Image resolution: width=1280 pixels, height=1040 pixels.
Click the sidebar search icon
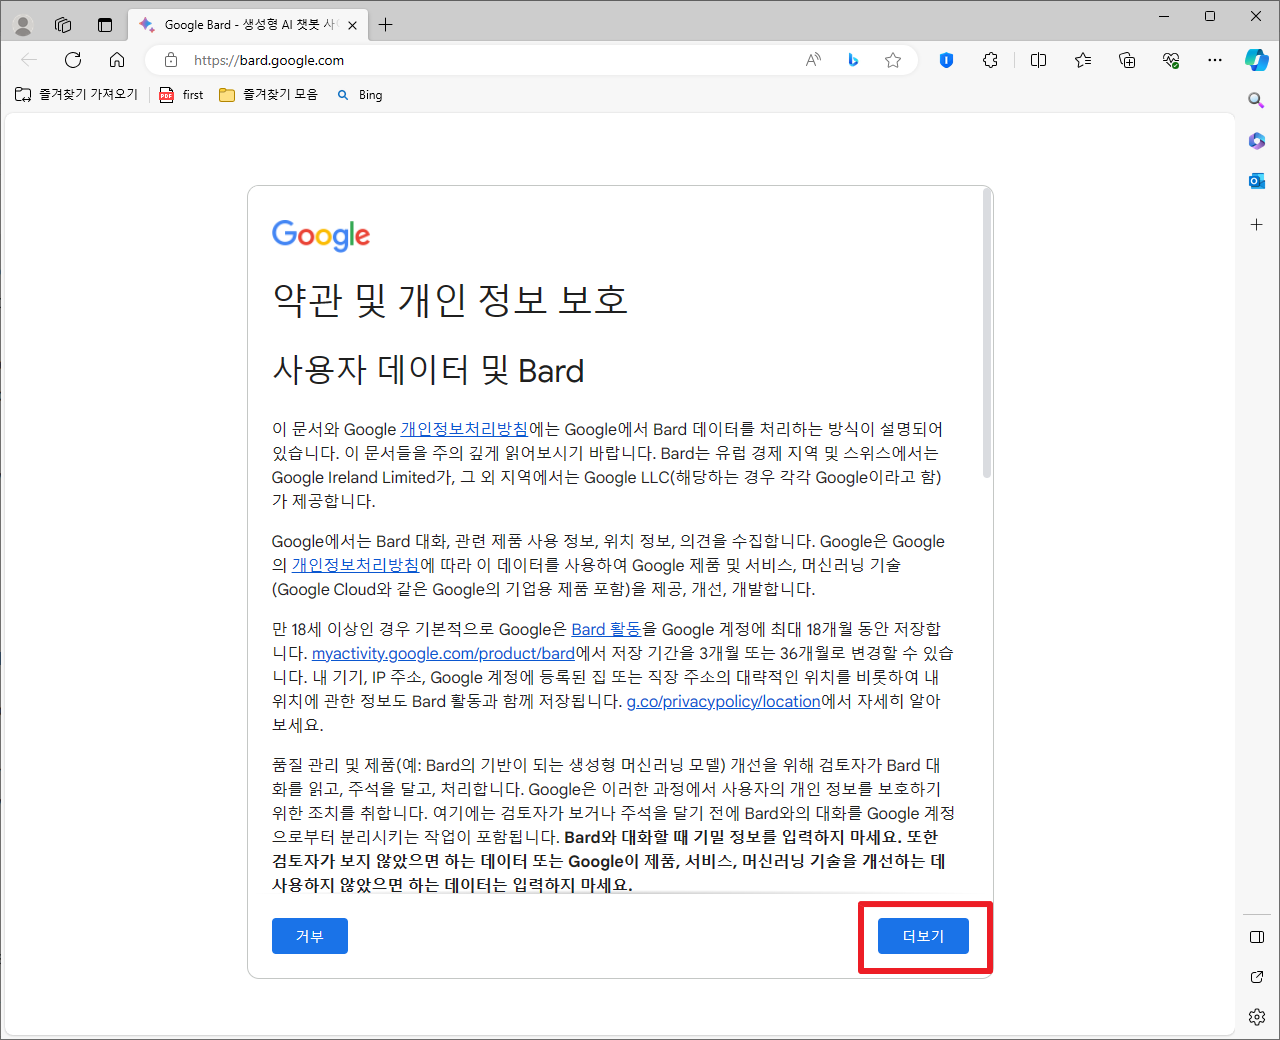(1257, 100)
